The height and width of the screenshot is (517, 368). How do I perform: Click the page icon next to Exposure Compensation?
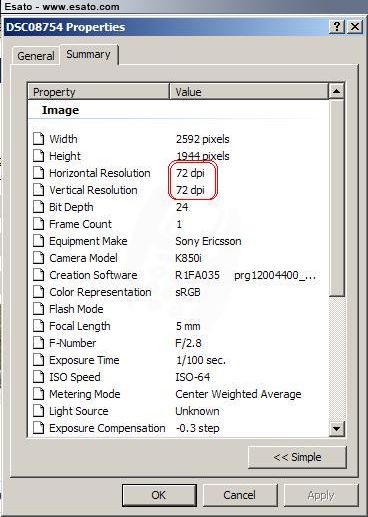click(39, 428)
